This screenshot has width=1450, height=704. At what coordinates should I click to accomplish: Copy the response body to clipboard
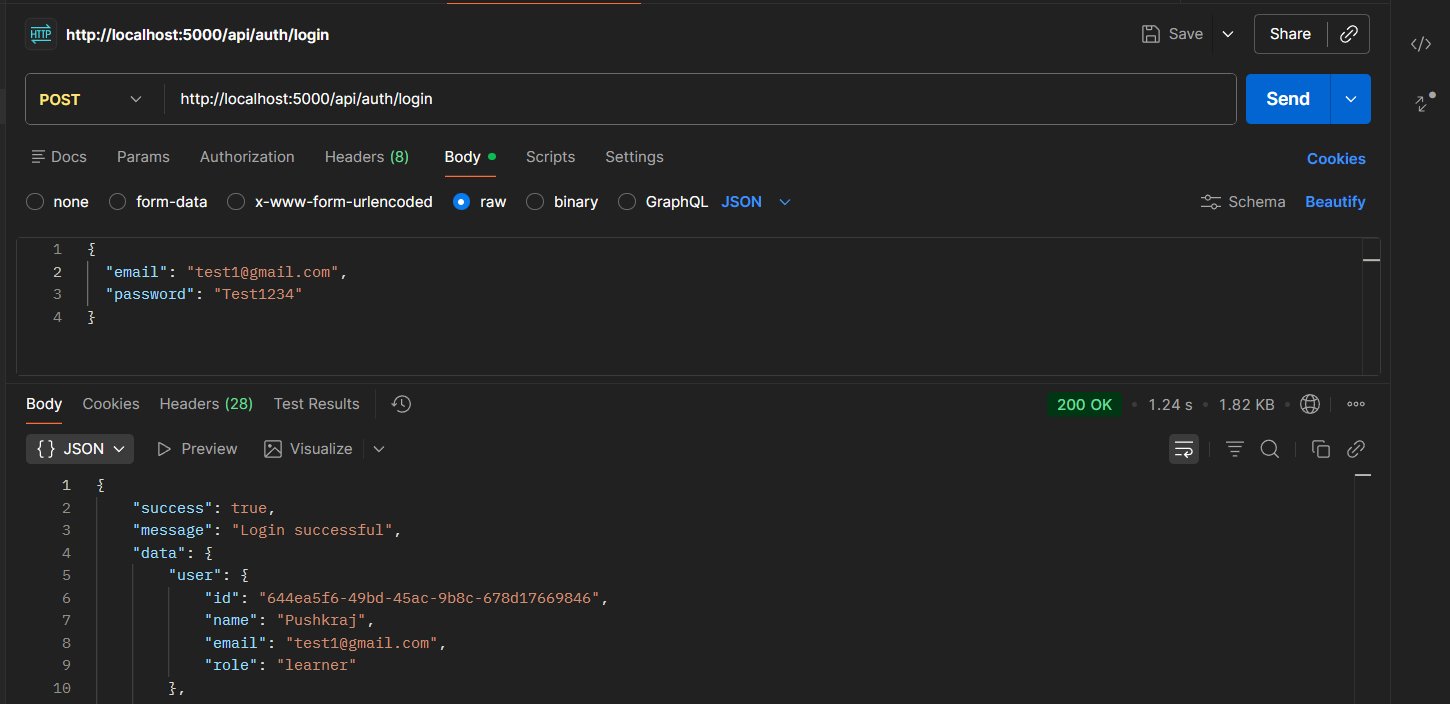(1321, 449)
